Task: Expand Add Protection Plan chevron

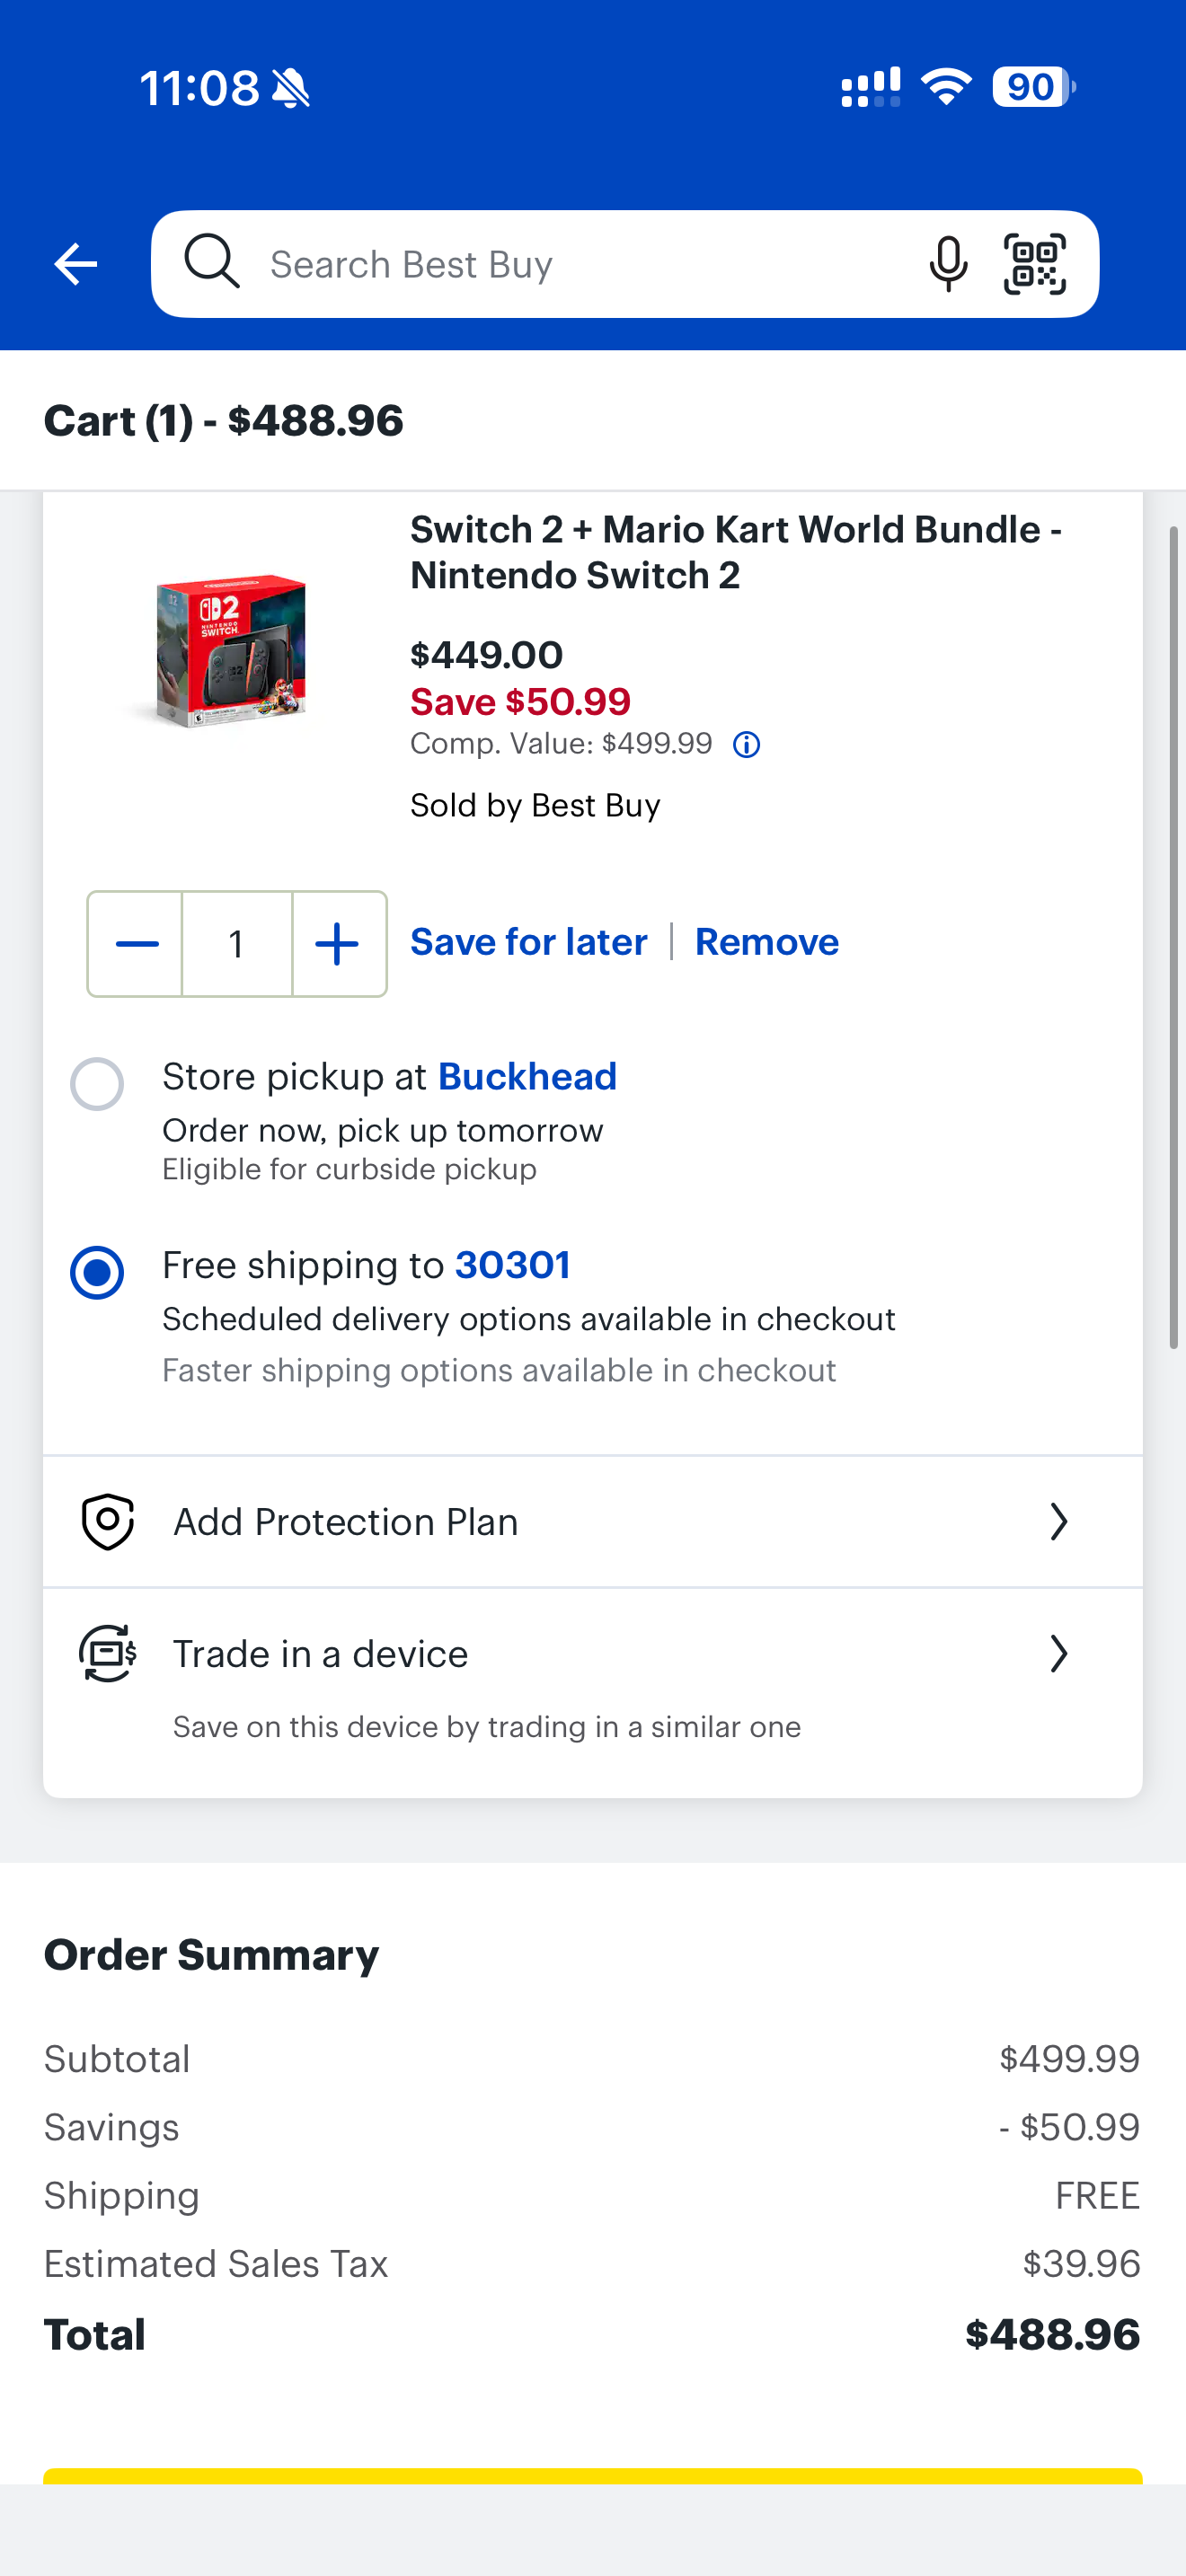Action: pyautogui.click(x=1058, y=1521)
